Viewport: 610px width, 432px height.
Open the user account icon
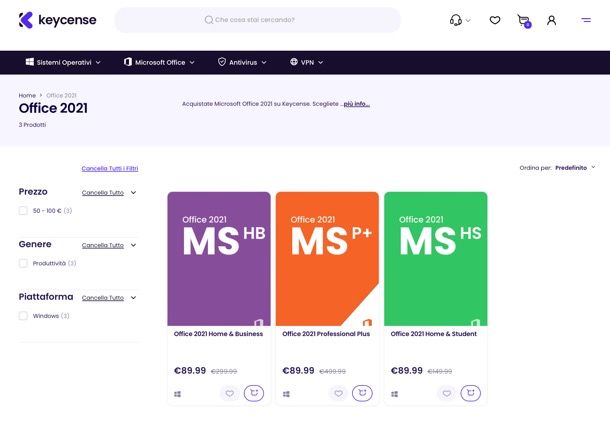pyautogui.click(x=551, y=20)
